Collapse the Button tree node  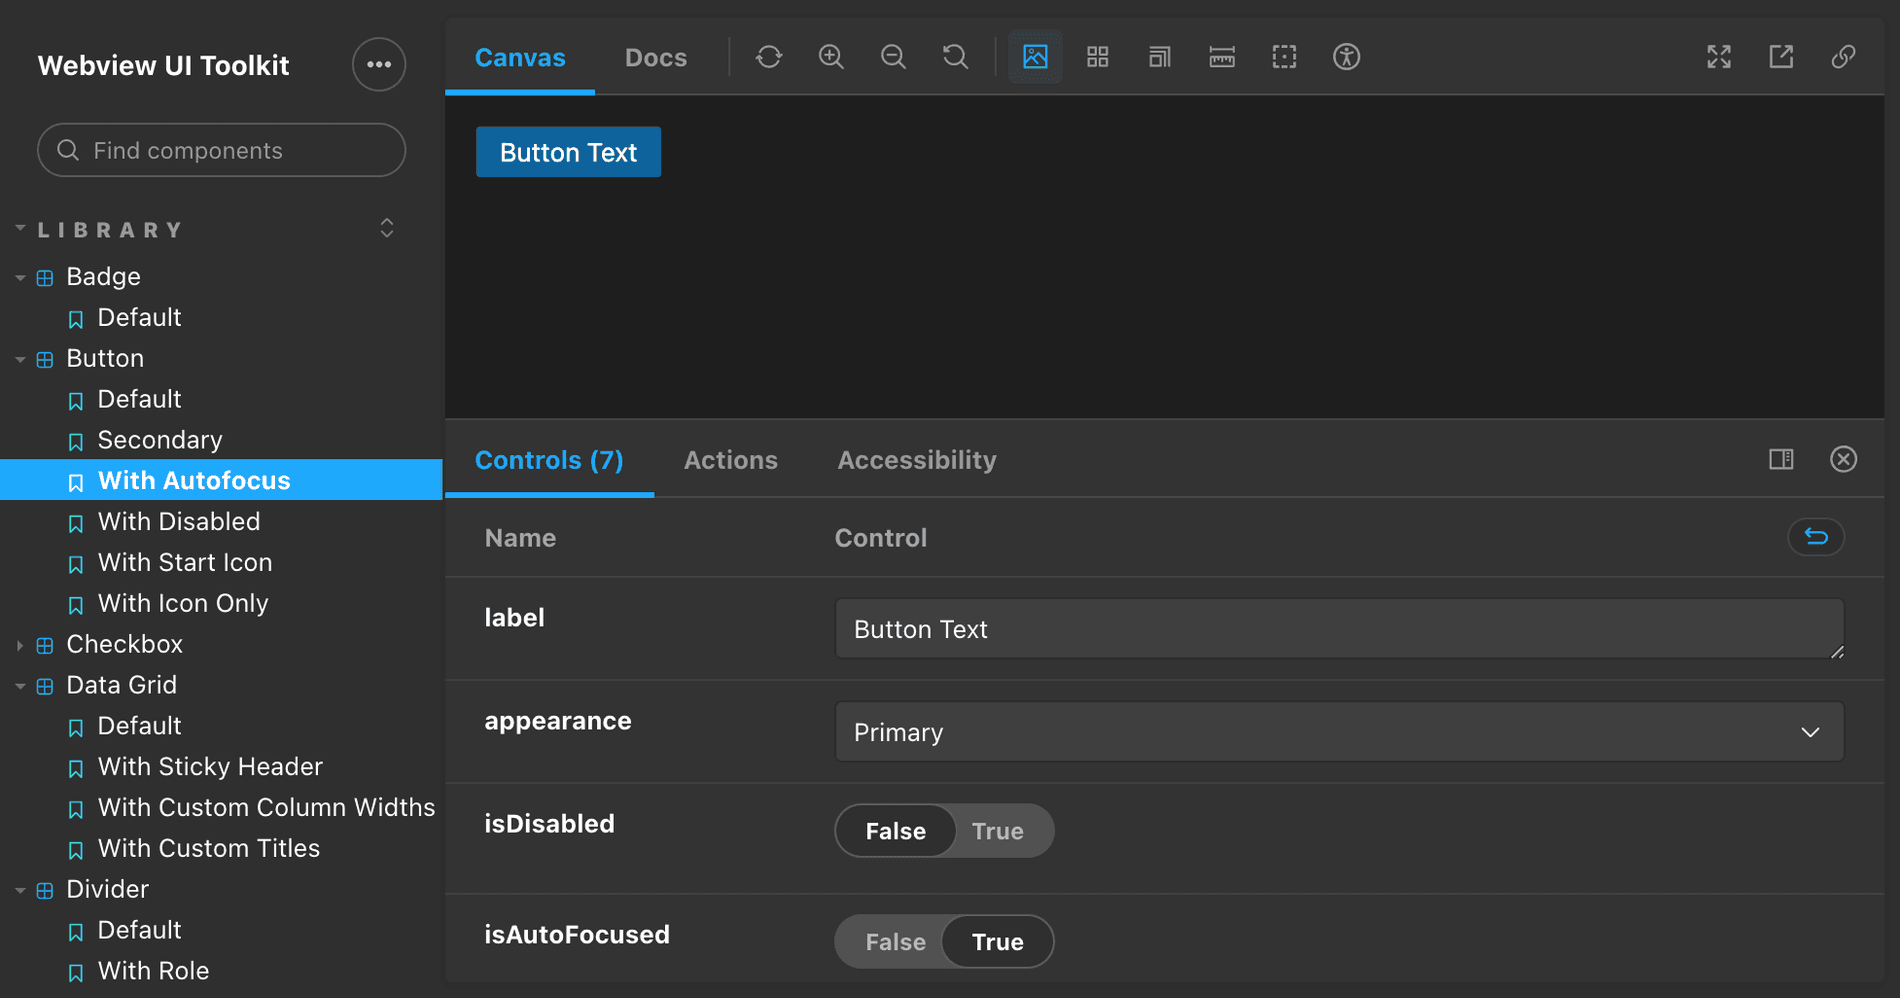20,360
